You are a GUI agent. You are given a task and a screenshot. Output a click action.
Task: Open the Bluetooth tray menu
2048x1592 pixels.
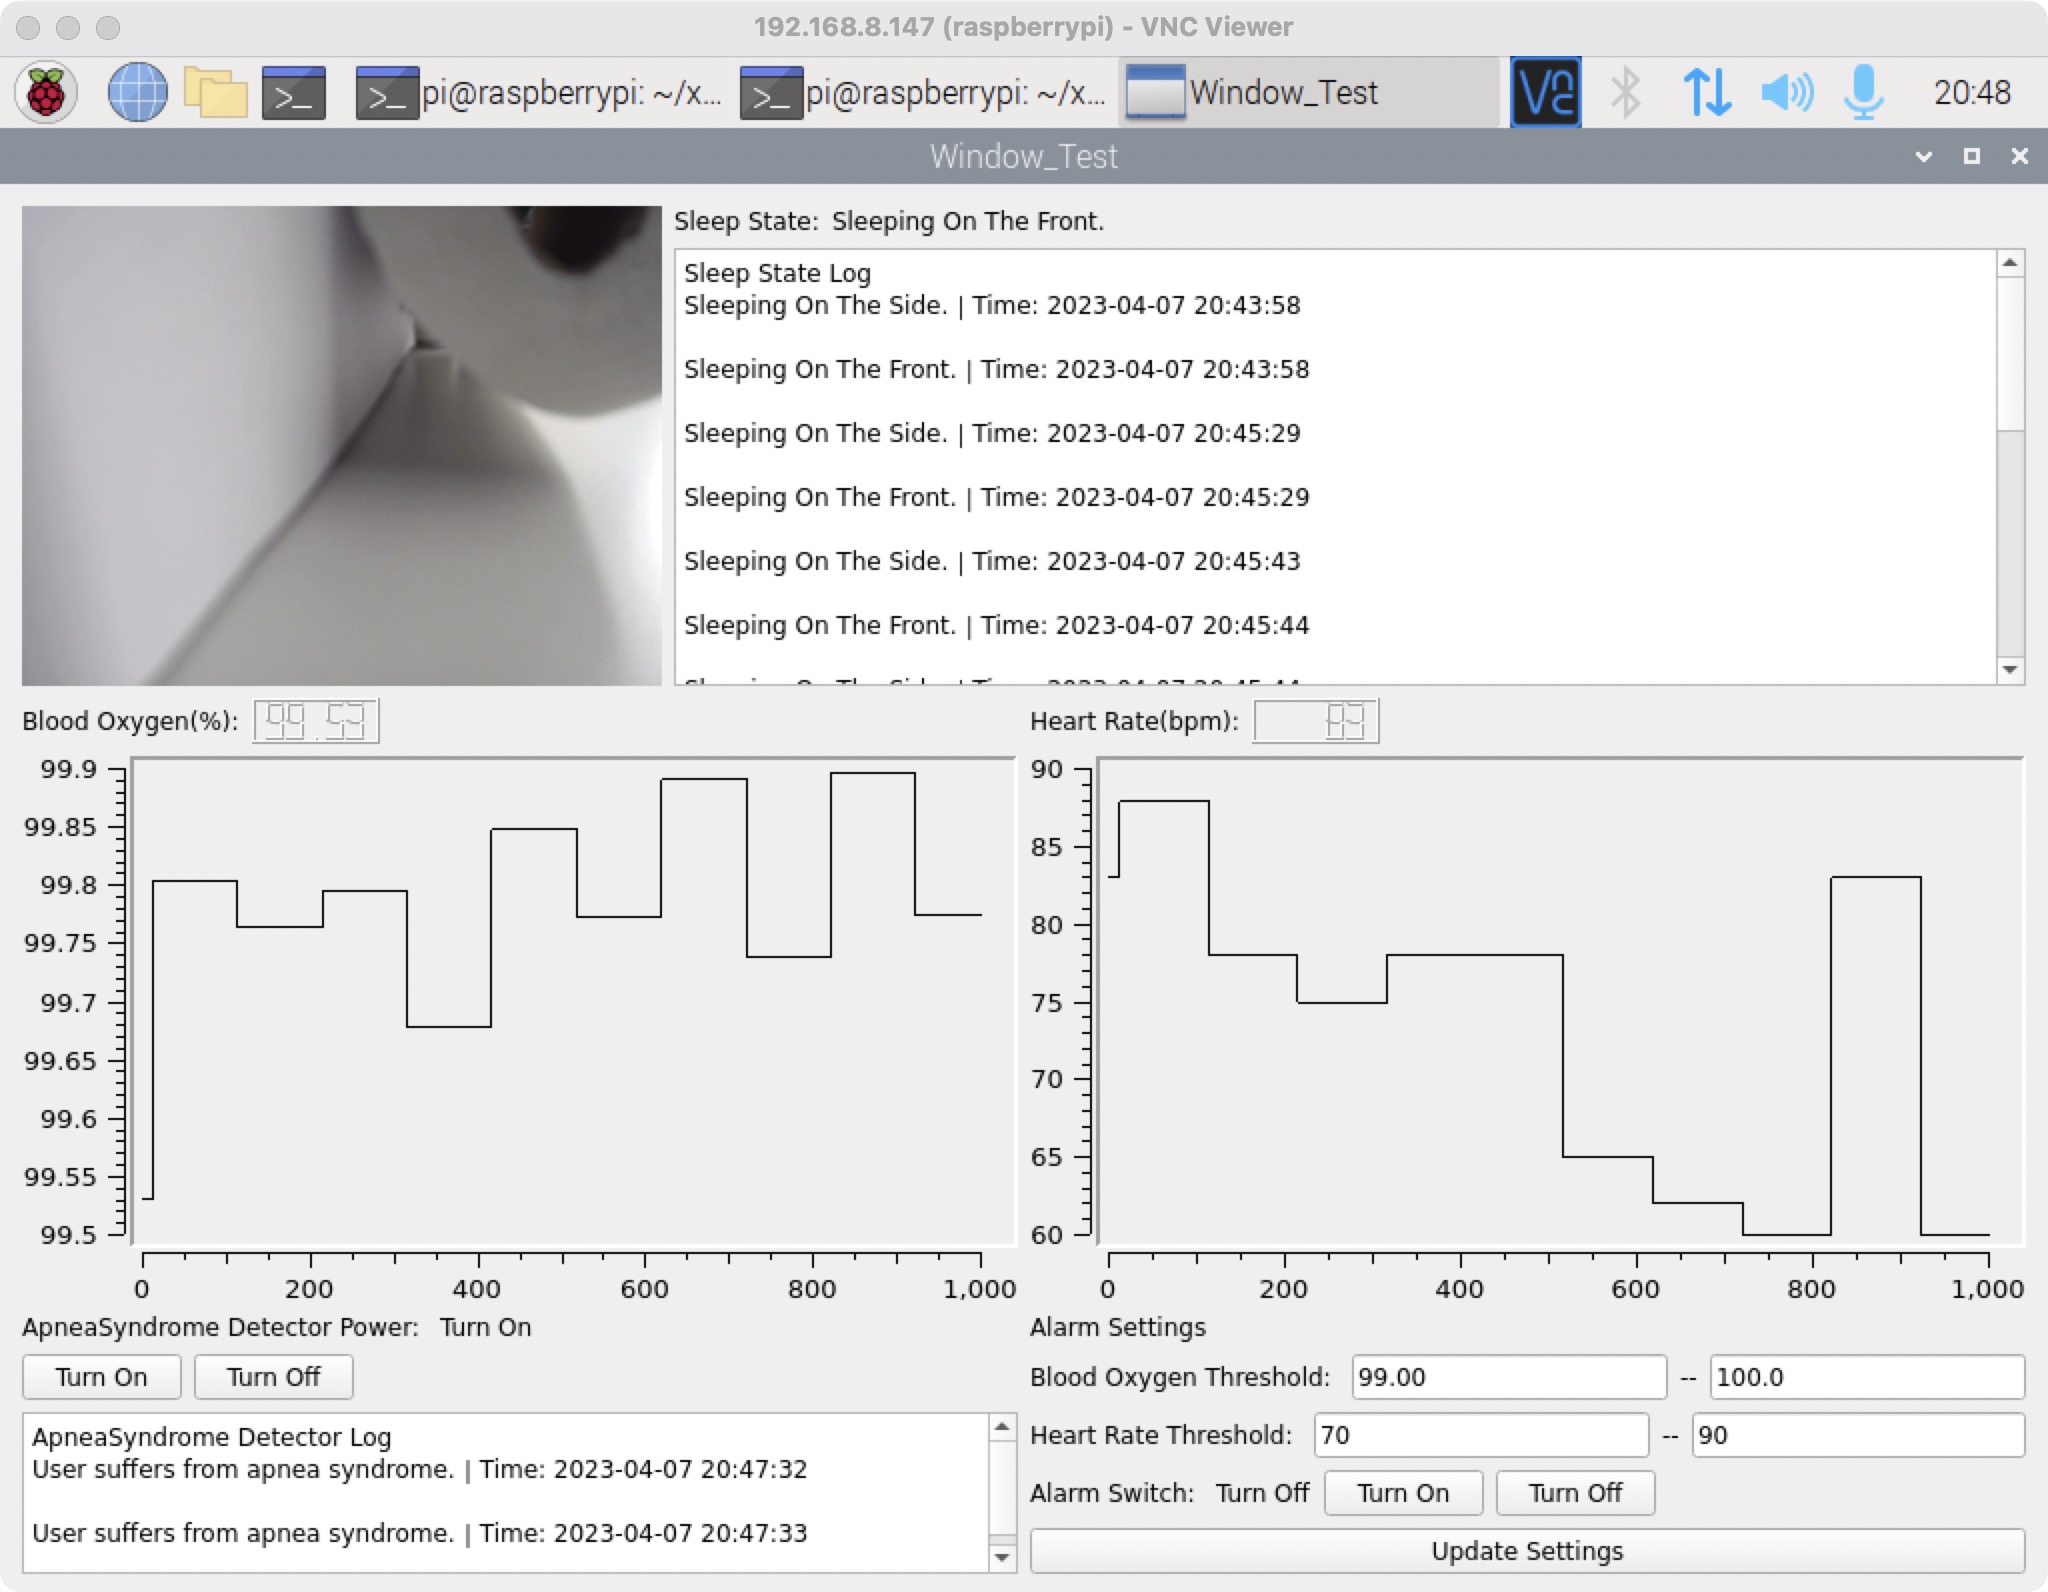click(x=1625, y=93)
